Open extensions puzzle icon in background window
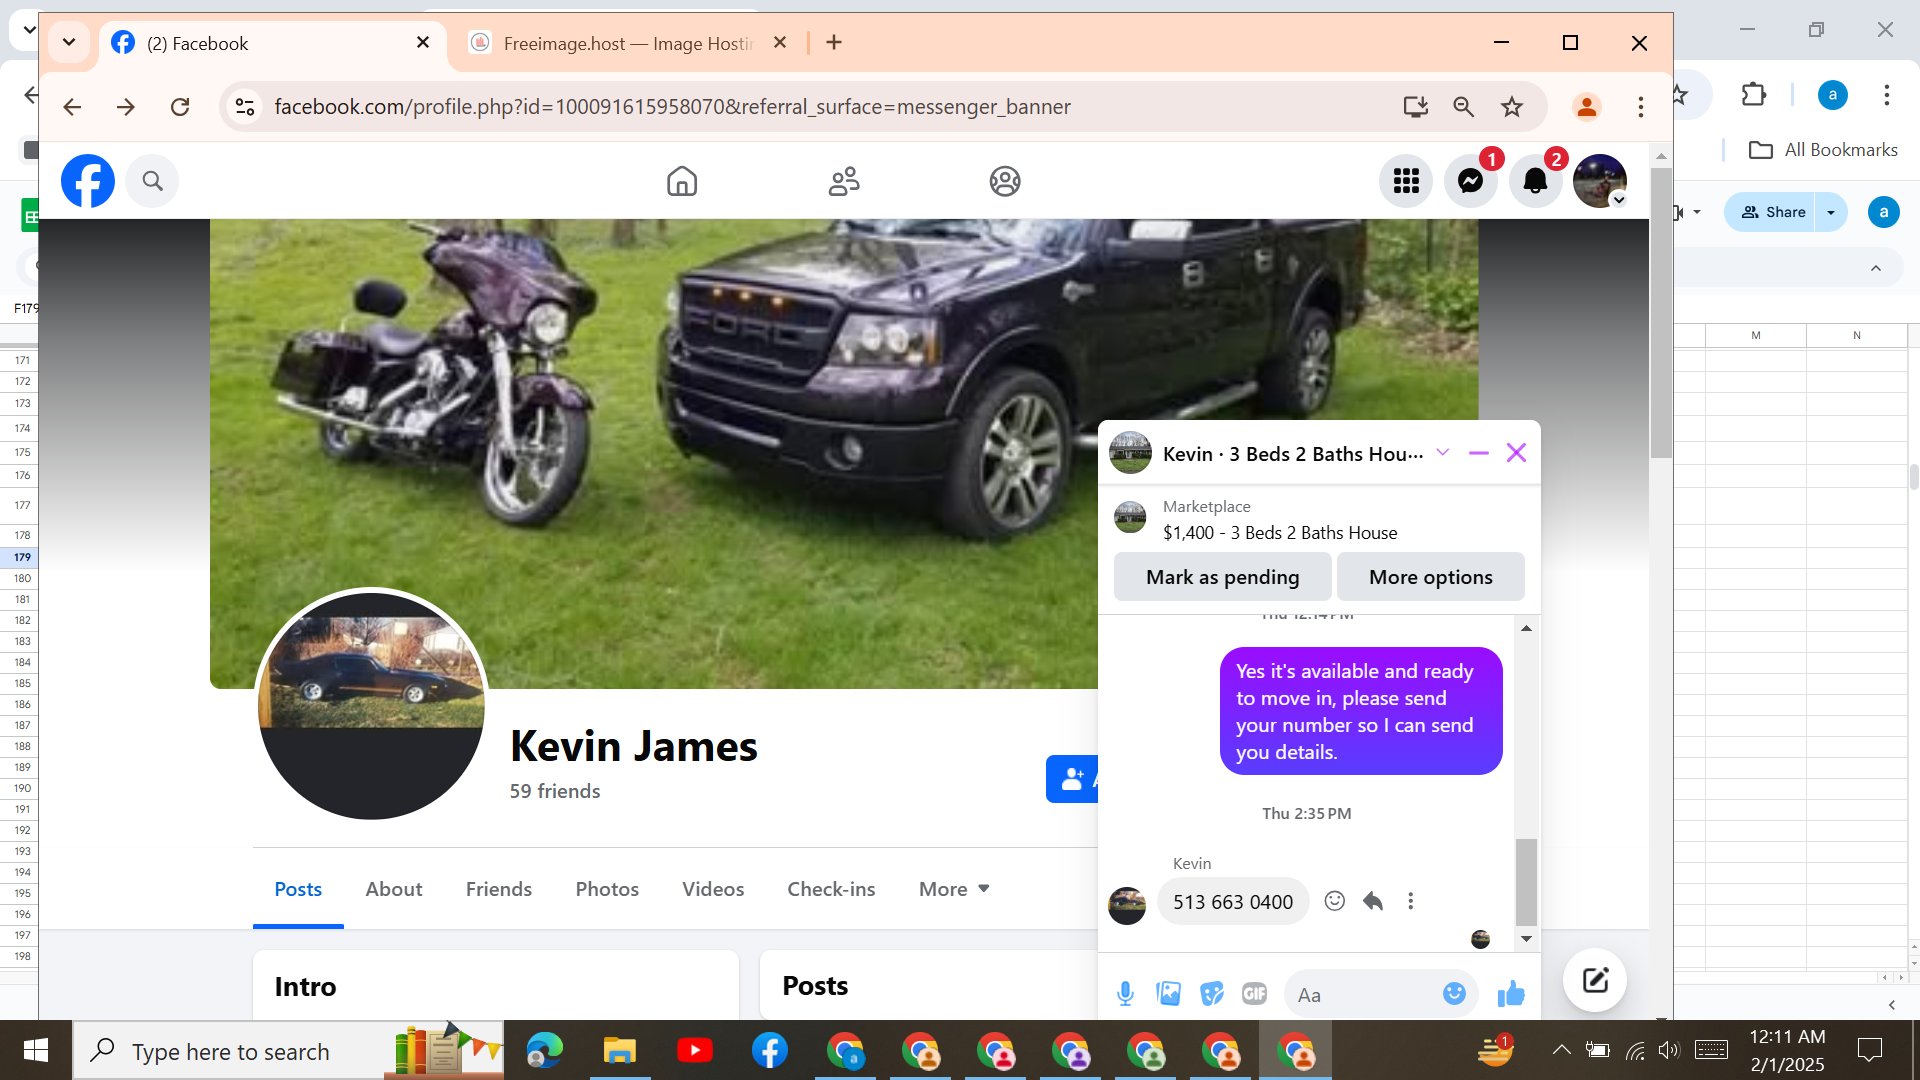 [1754, 95]
